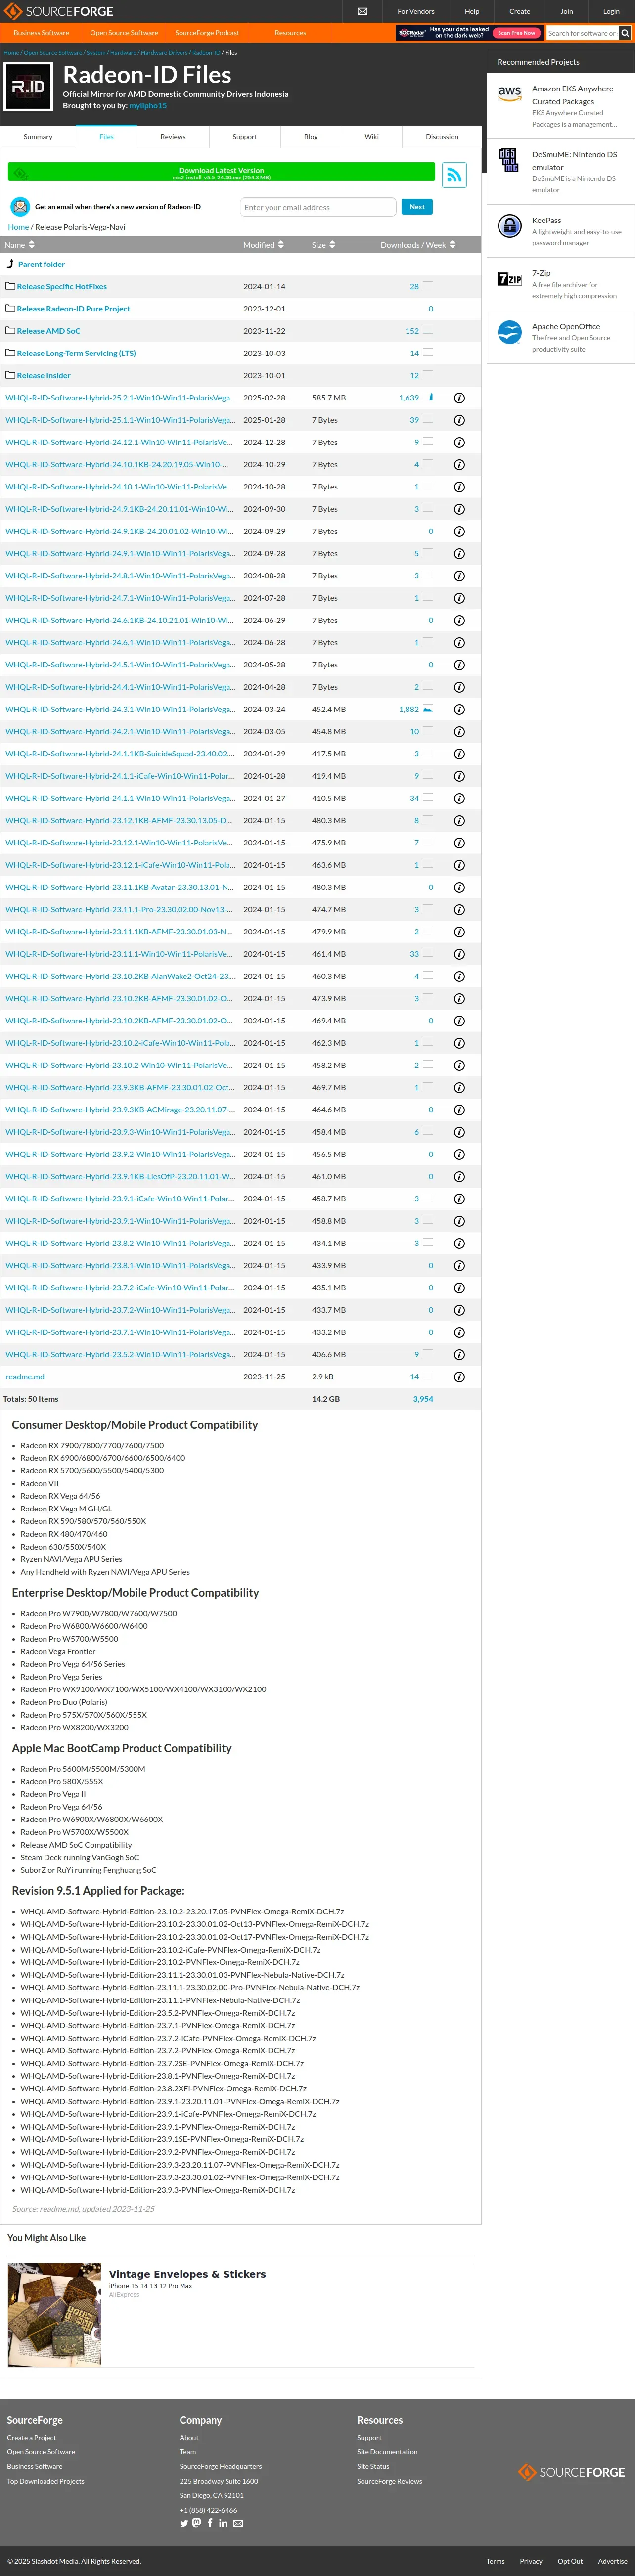Click the DeSmuME emulator icon

click(509, 159)
